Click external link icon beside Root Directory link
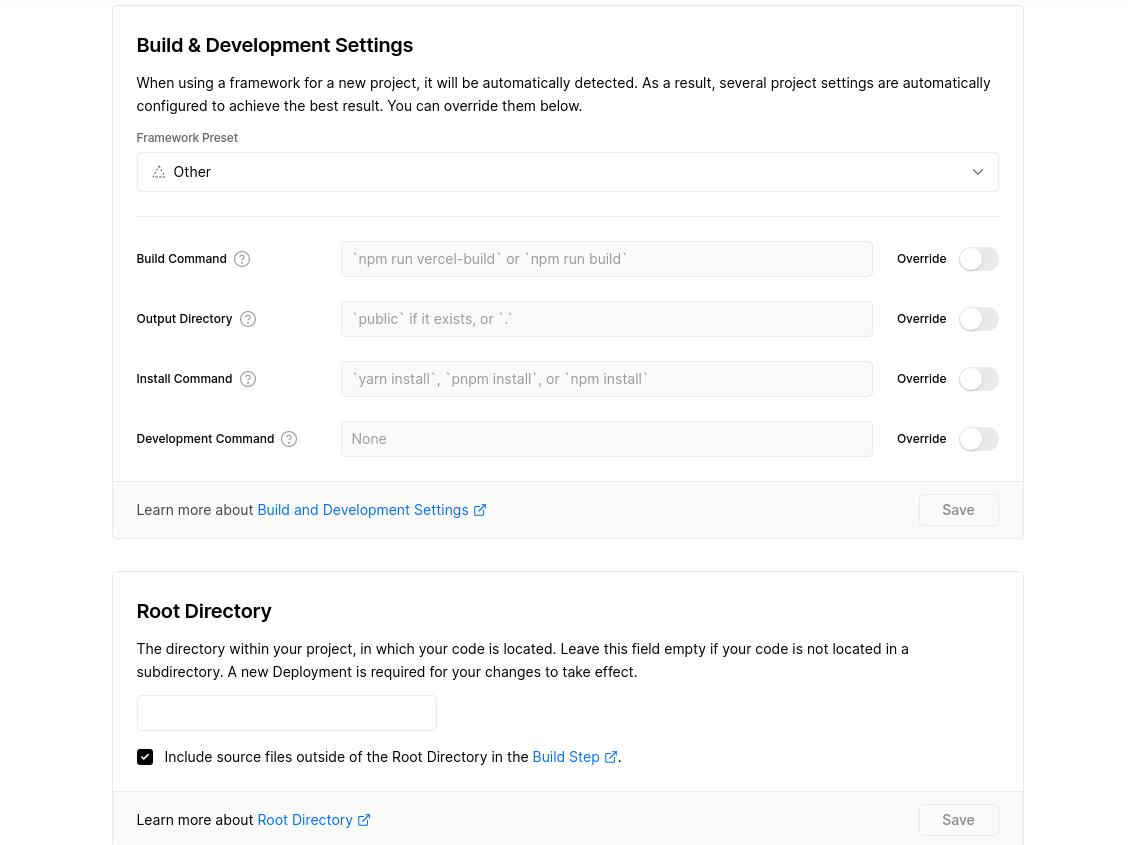Viewport: 1128px width, 845px height. coord(364,820)
